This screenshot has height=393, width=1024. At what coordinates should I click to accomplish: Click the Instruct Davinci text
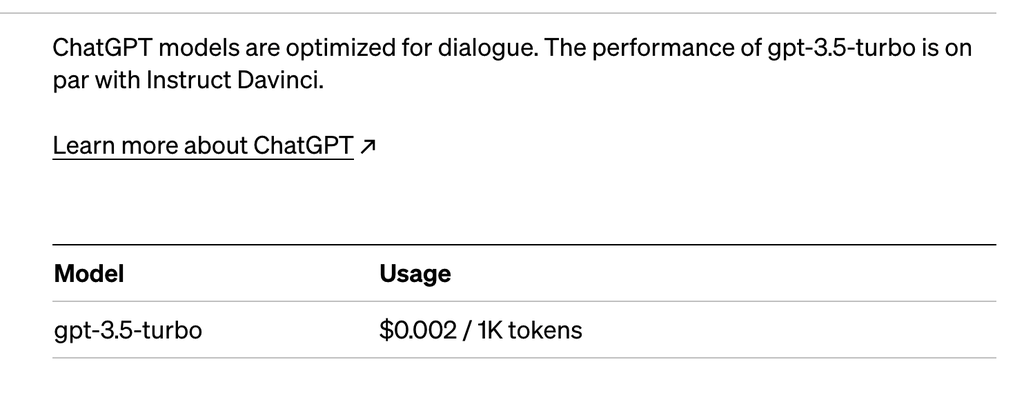(x=235, y=80)
